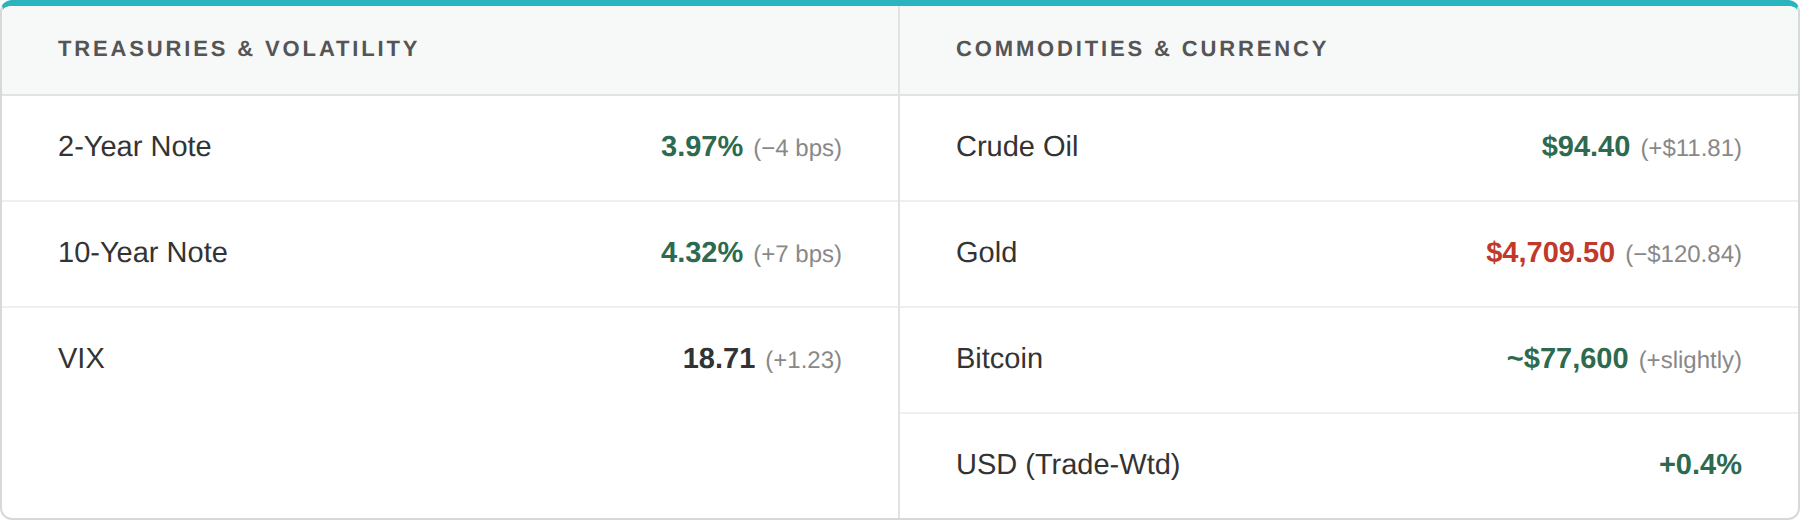Click the +$11.81 crude oil change
Screen dimensions: 1800x520
1690,148
